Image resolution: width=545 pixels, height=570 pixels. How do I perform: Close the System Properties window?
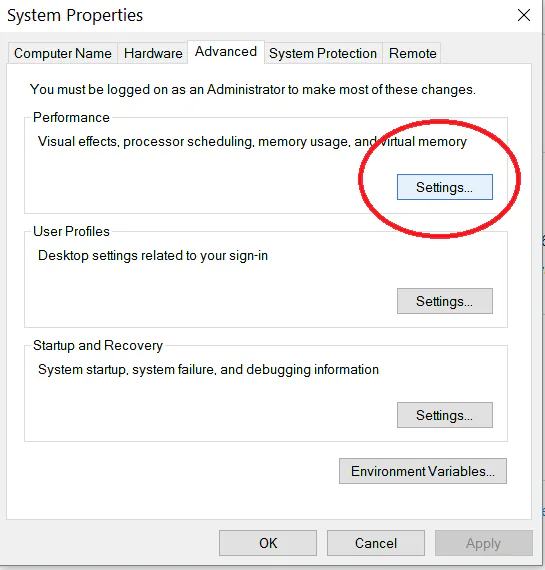[x=524, y=15]
